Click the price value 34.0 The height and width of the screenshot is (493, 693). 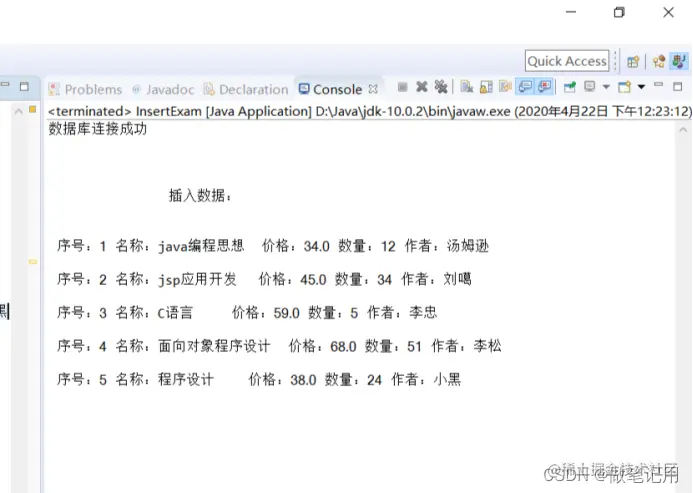coord(316,246)
